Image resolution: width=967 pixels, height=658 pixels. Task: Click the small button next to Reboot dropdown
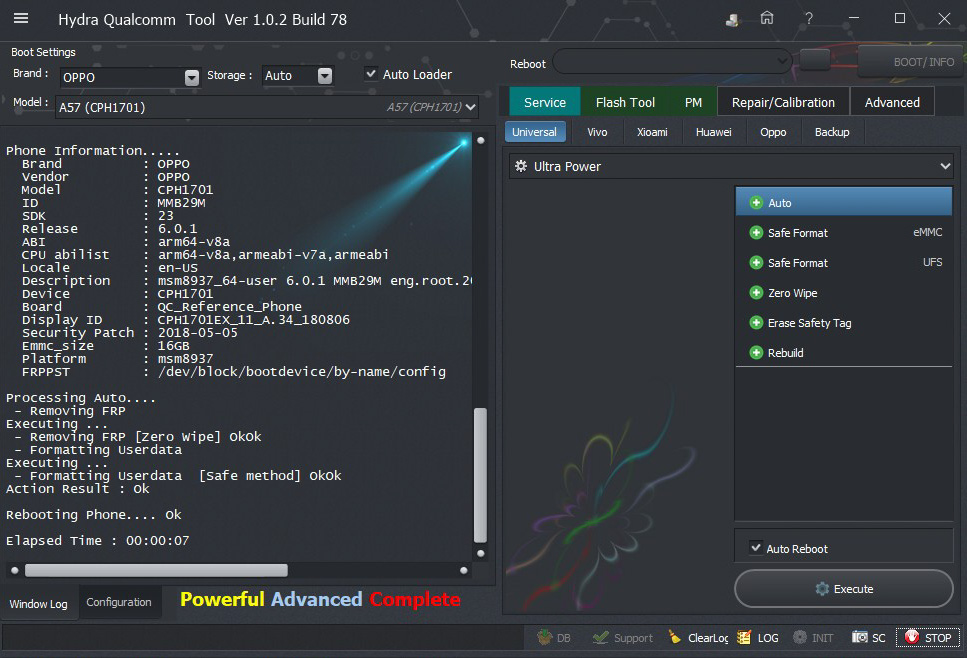pos(815,60)
